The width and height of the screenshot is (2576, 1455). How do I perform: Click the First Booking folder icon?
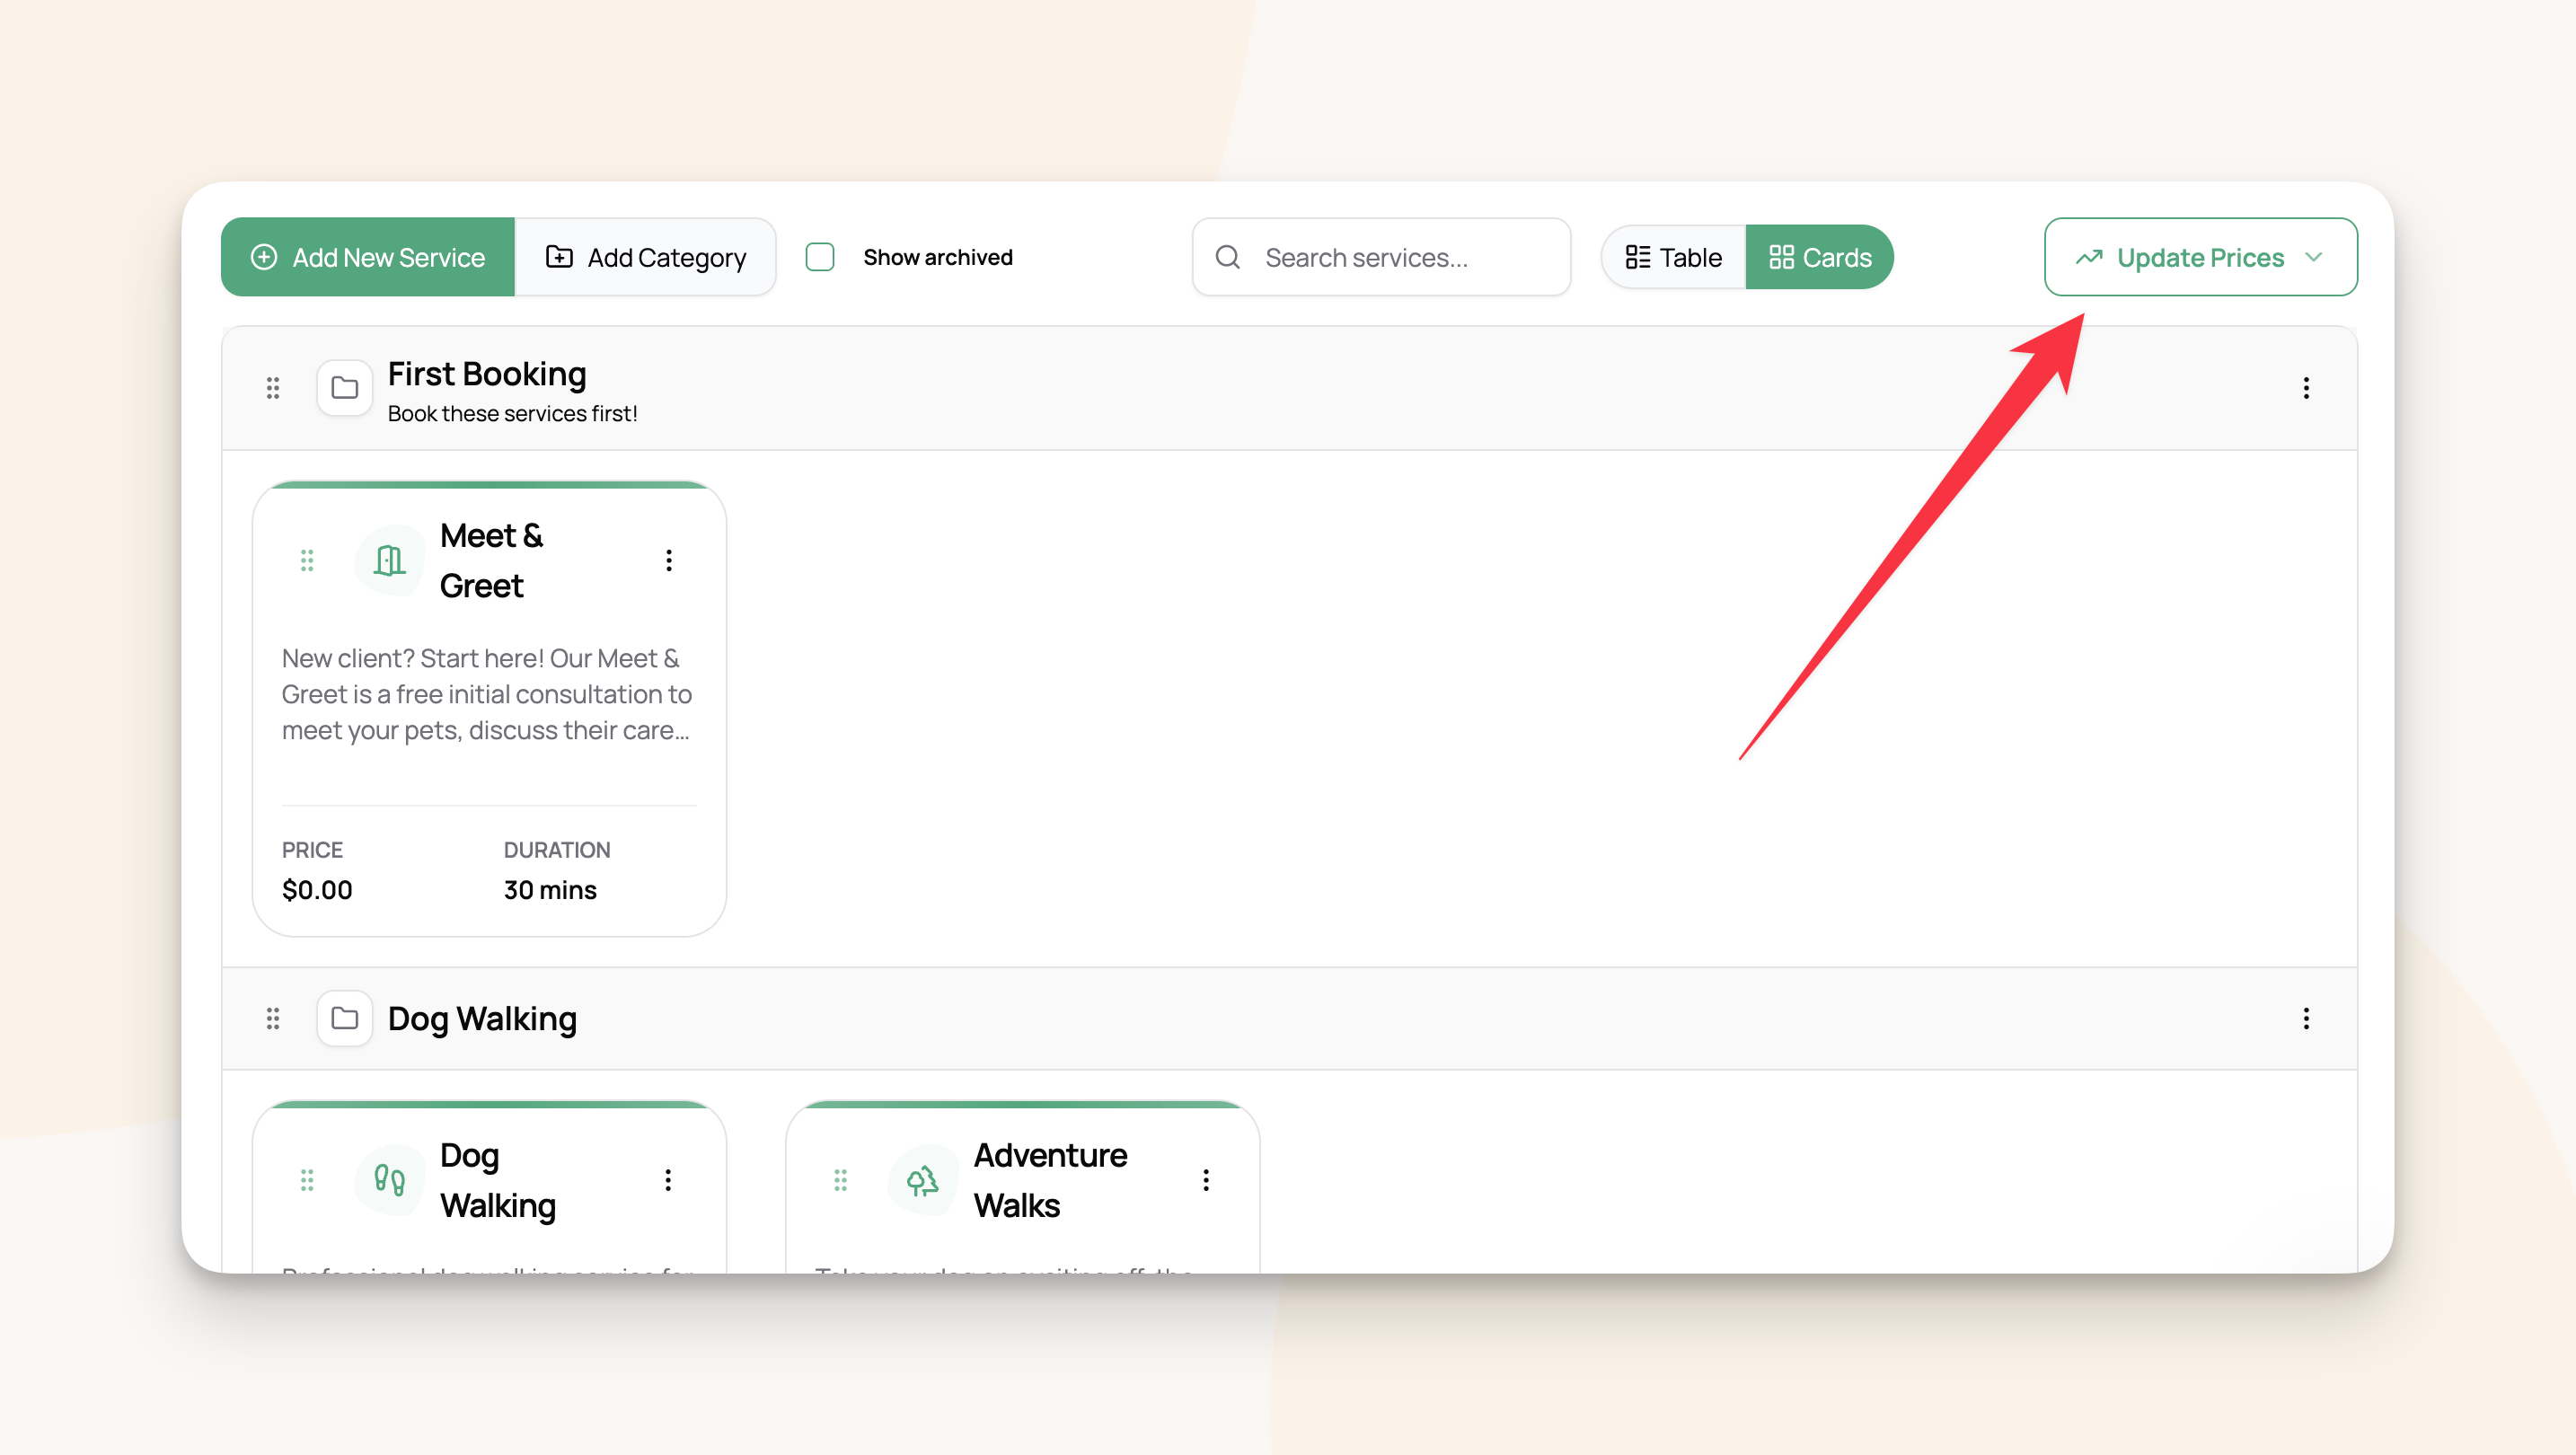click(345, 388)
